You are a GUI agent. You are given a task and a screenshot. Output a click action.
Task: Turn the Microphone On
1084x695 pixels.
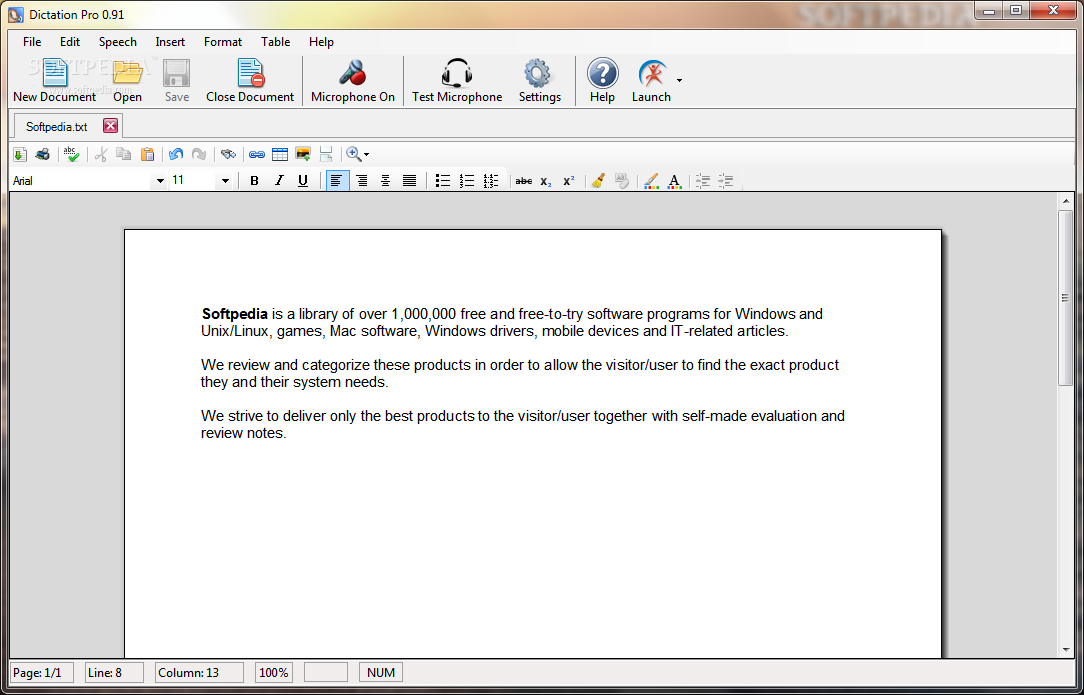pos(353,80)
